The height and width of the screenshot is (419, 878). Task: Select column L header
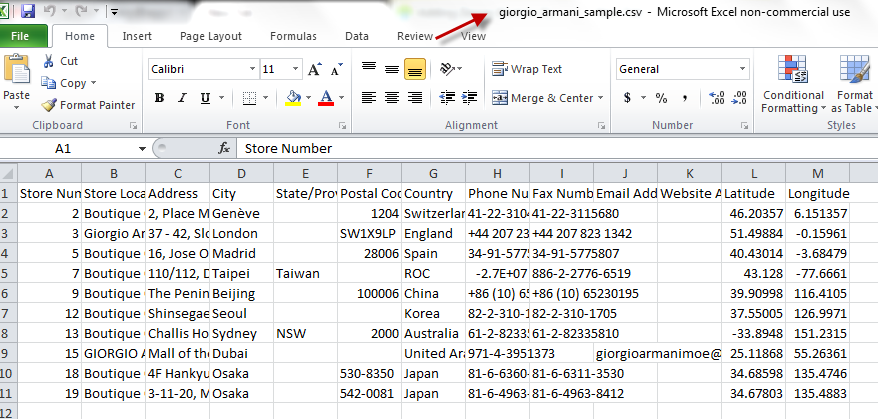pyautogui.click(x=754, y=174)
